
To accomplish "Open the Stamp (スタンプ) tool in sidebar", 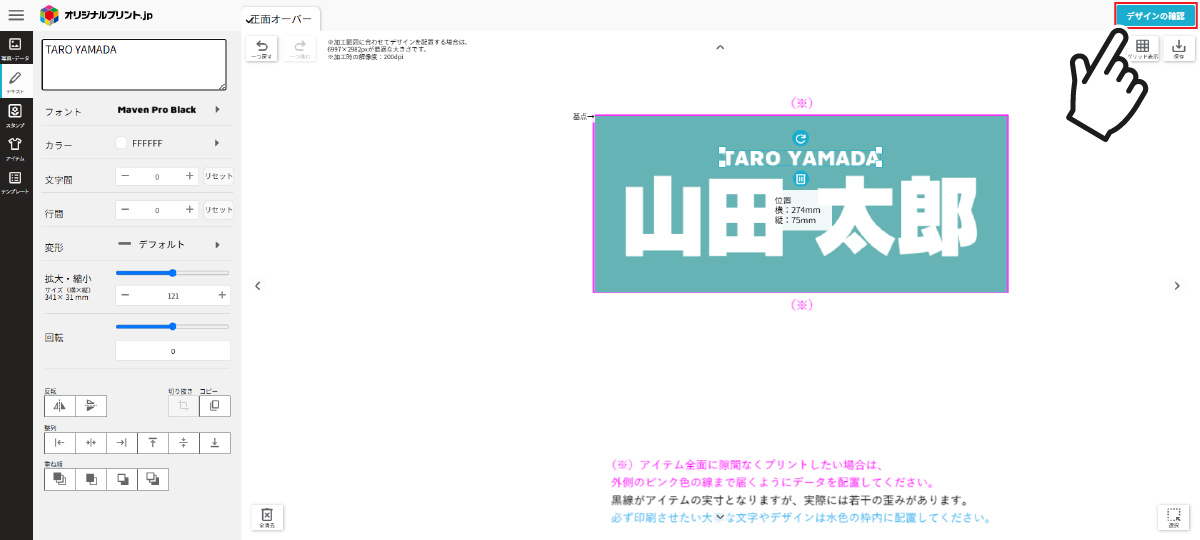I will pos(15,115).
